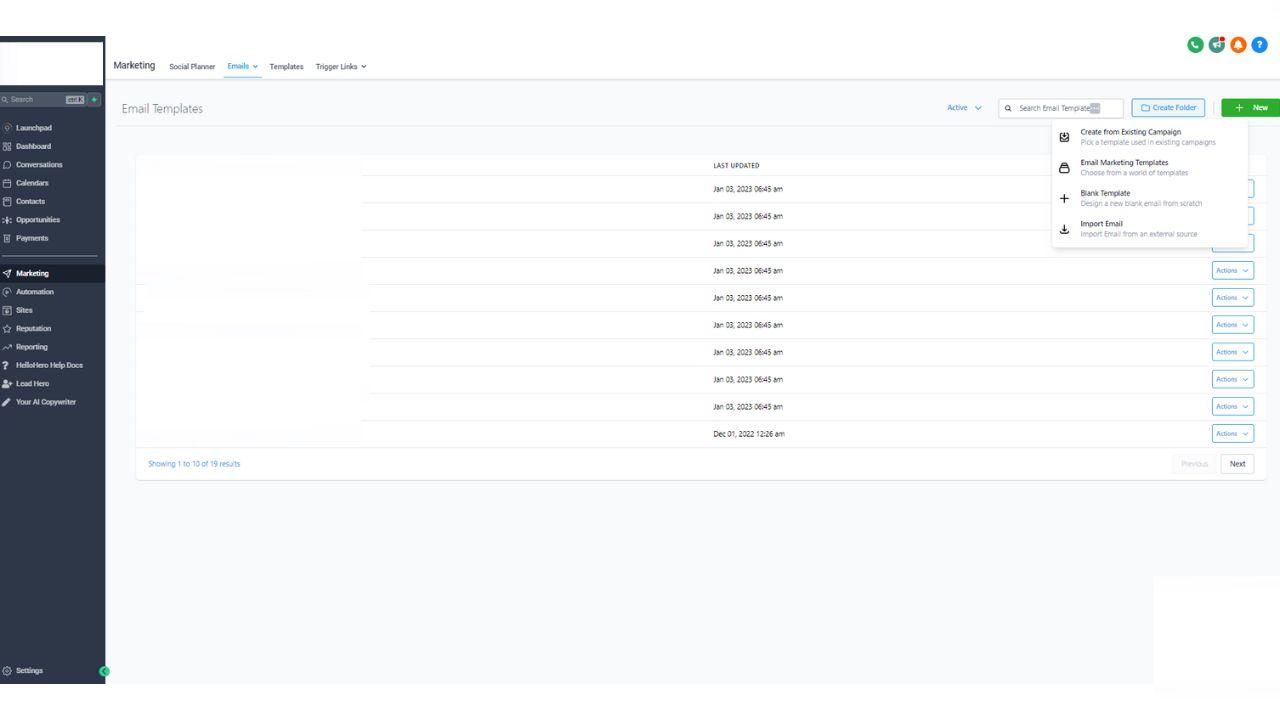Click the blue help question mark icon
Image resolution: width=1280 pixels, height=720 pixels.
(x=1259, y=44)
